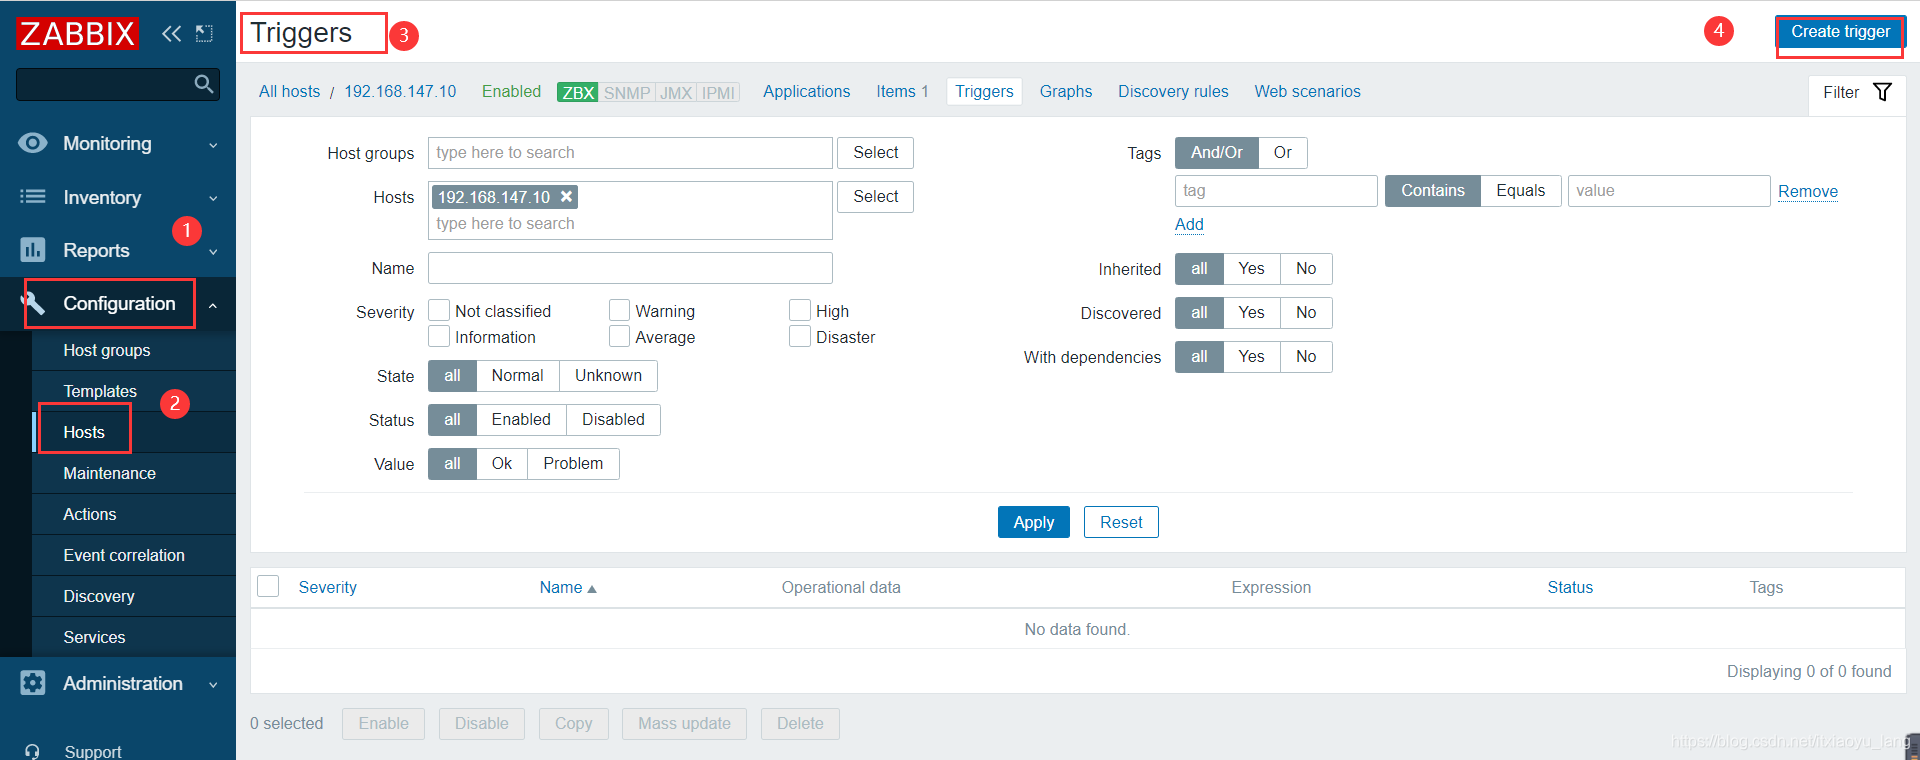Click Select next to Host groups

[x=875, y=152]
